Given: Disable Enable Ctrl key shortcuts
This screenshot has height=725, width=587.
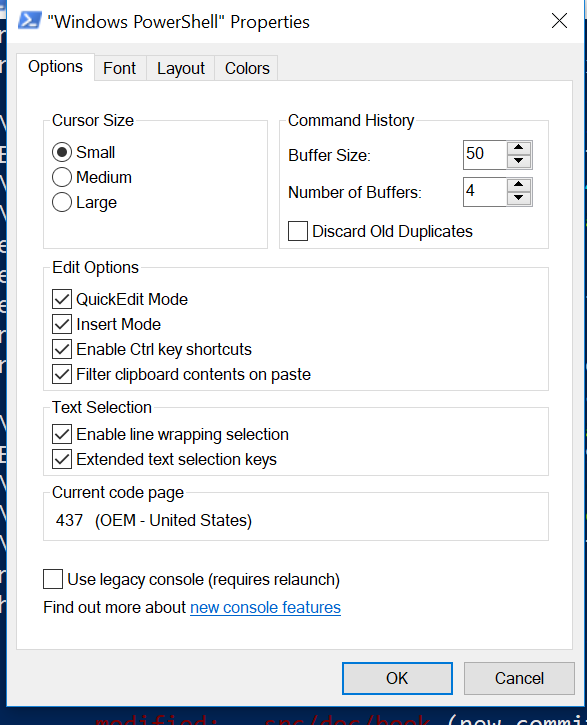Looking at the screenshot, I should coord(62,349).
